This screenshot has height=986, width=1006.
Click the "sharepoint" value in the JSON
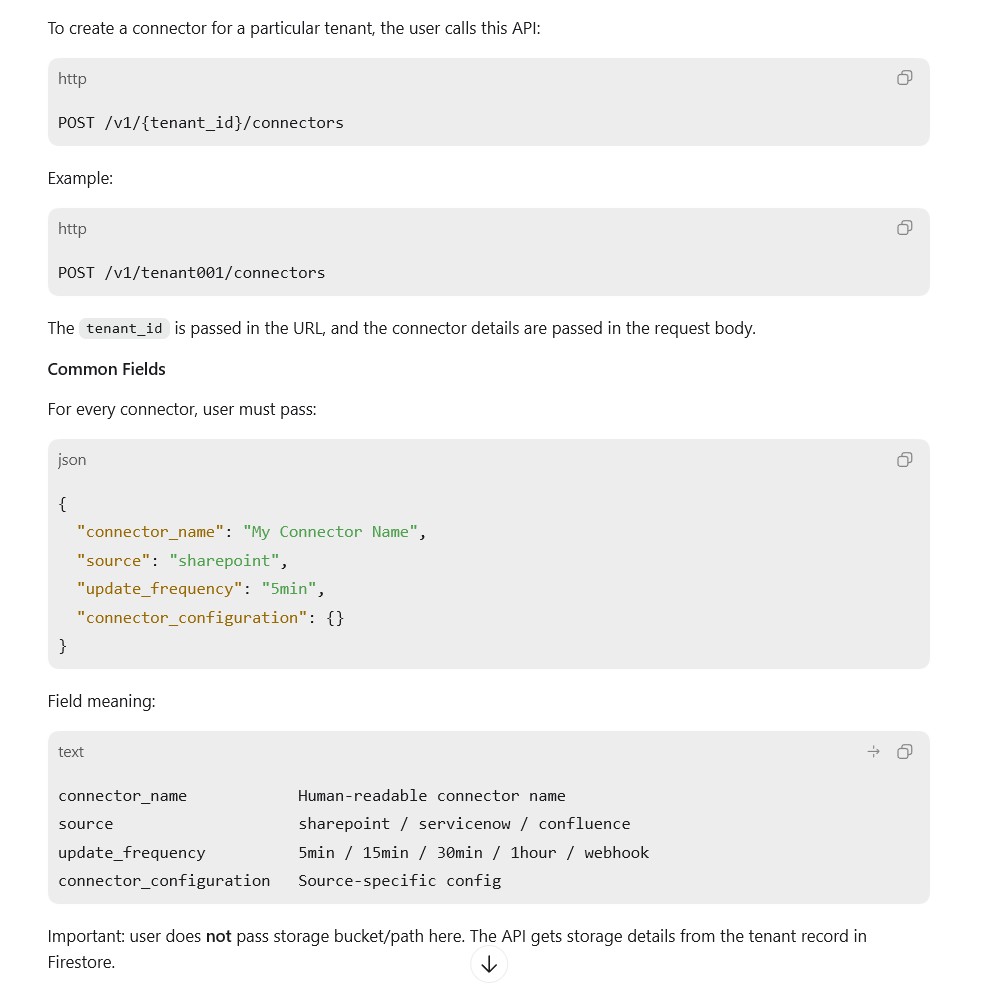(x=224, y=561)
